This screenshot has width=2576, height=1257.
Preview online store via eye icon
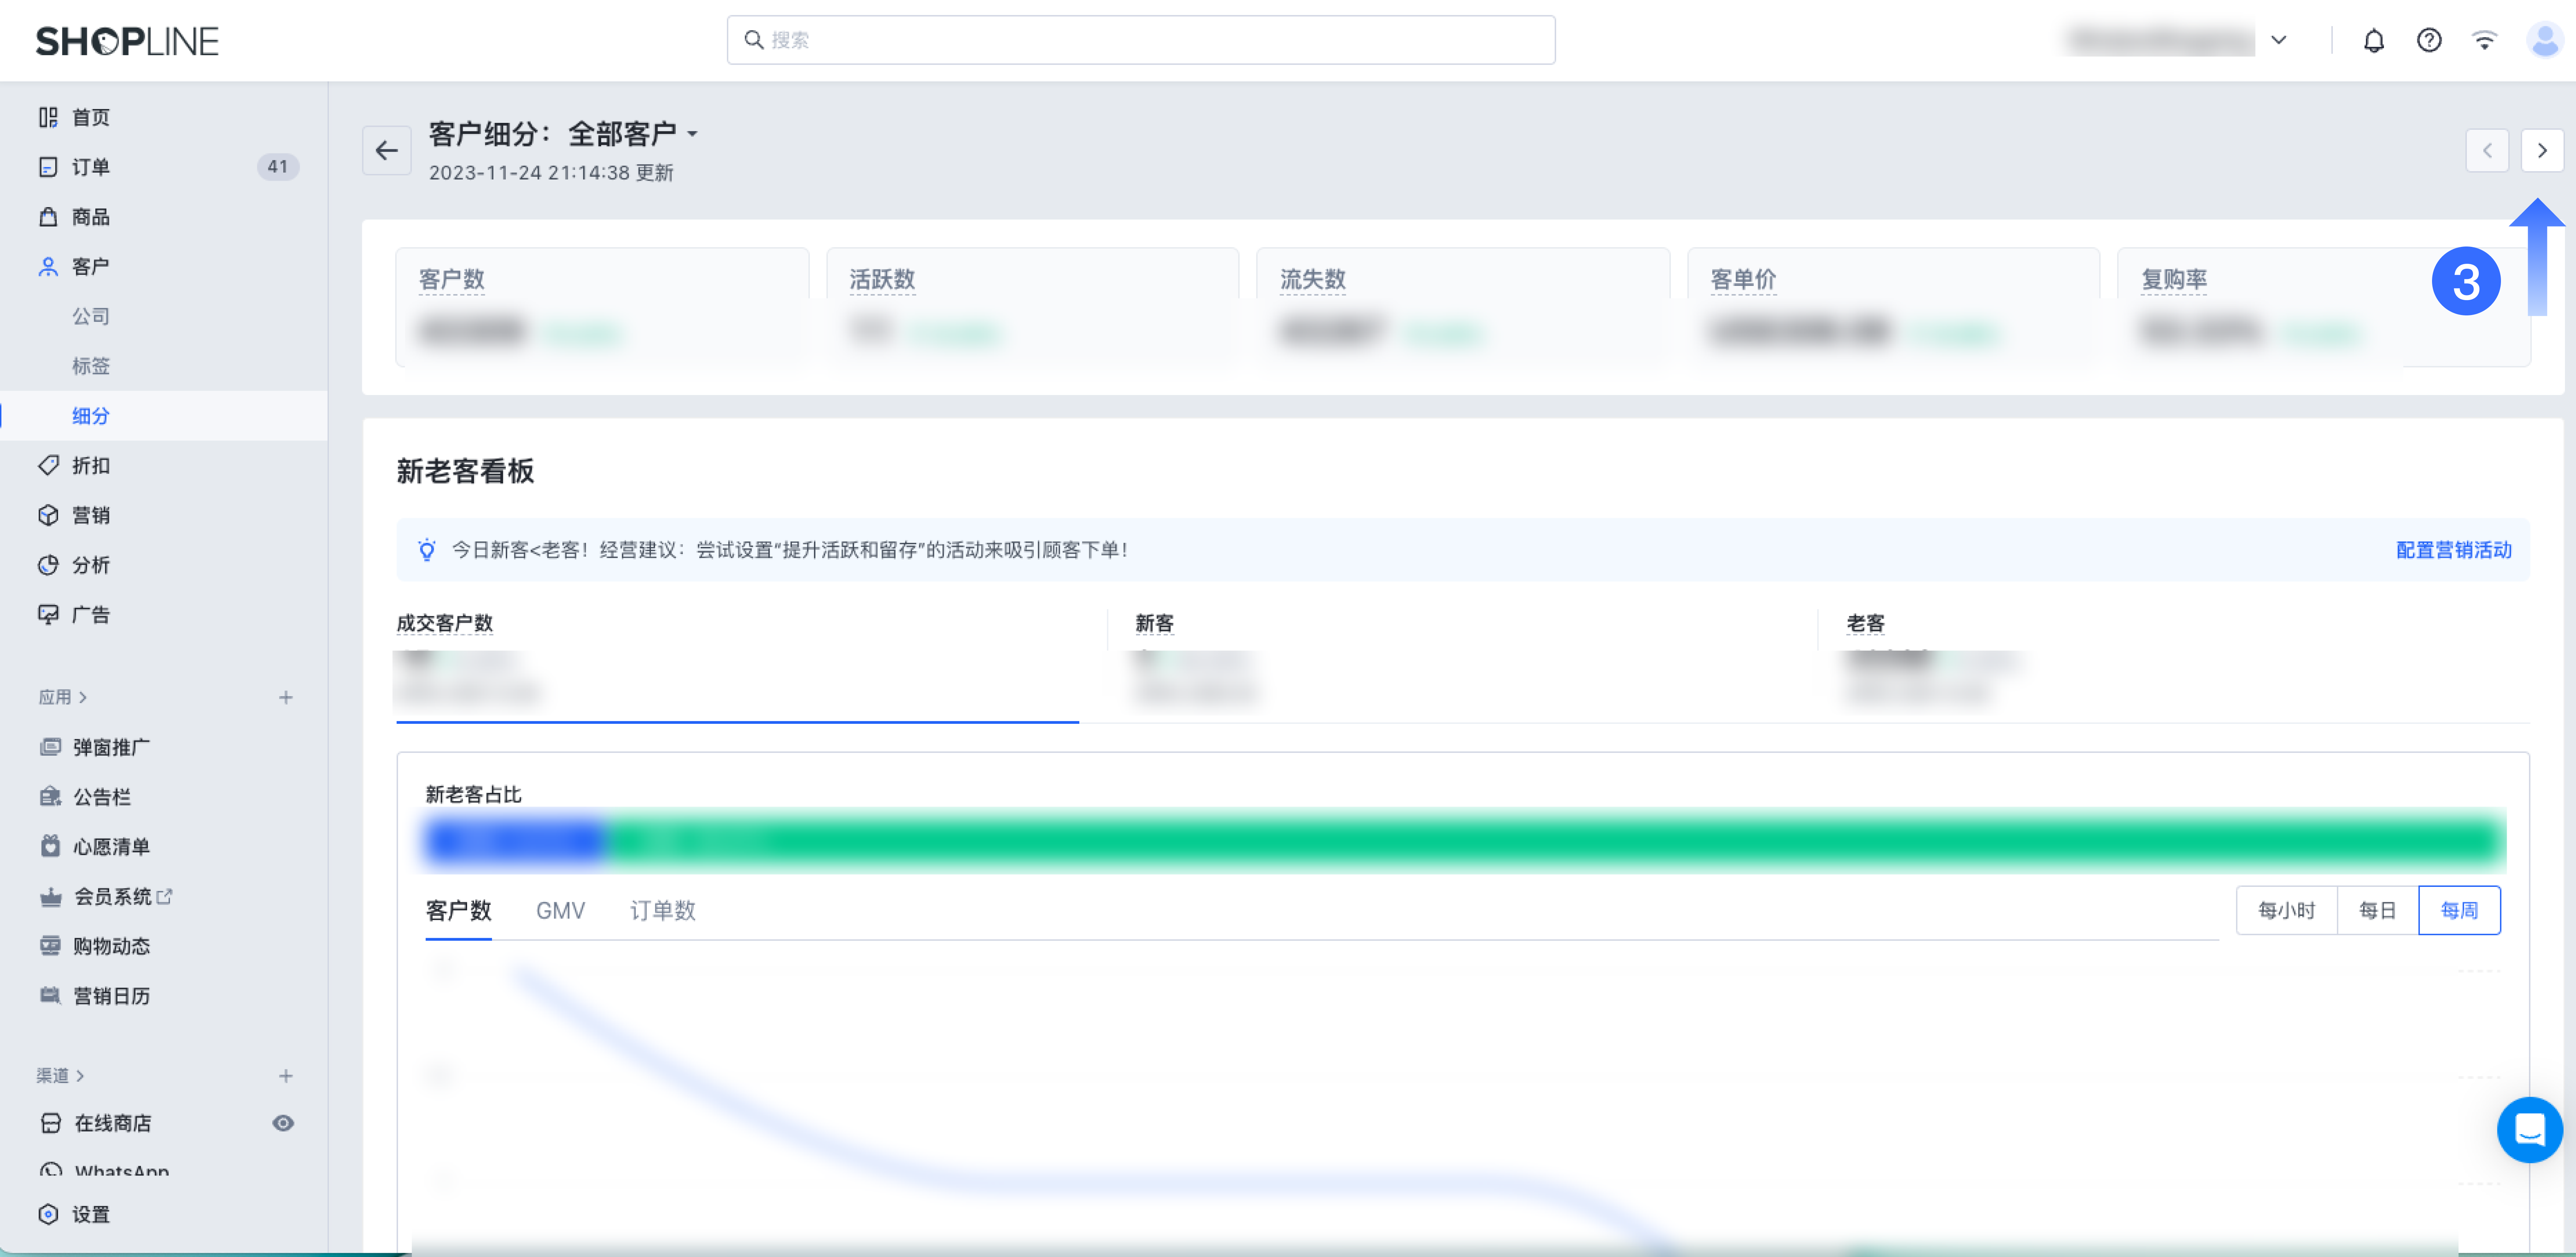point(283,1123)
